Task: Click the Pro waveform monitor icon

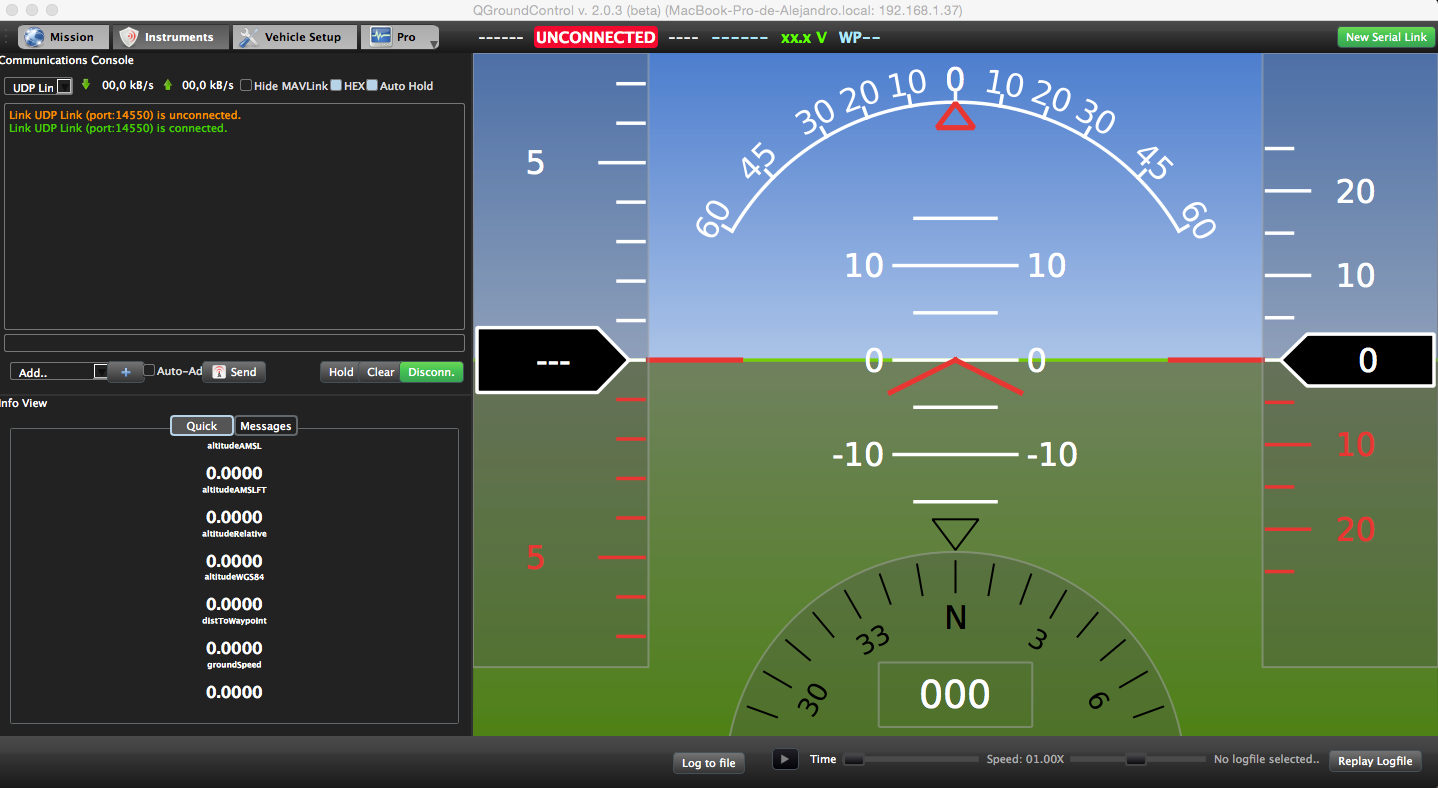Action: point(381,37)
